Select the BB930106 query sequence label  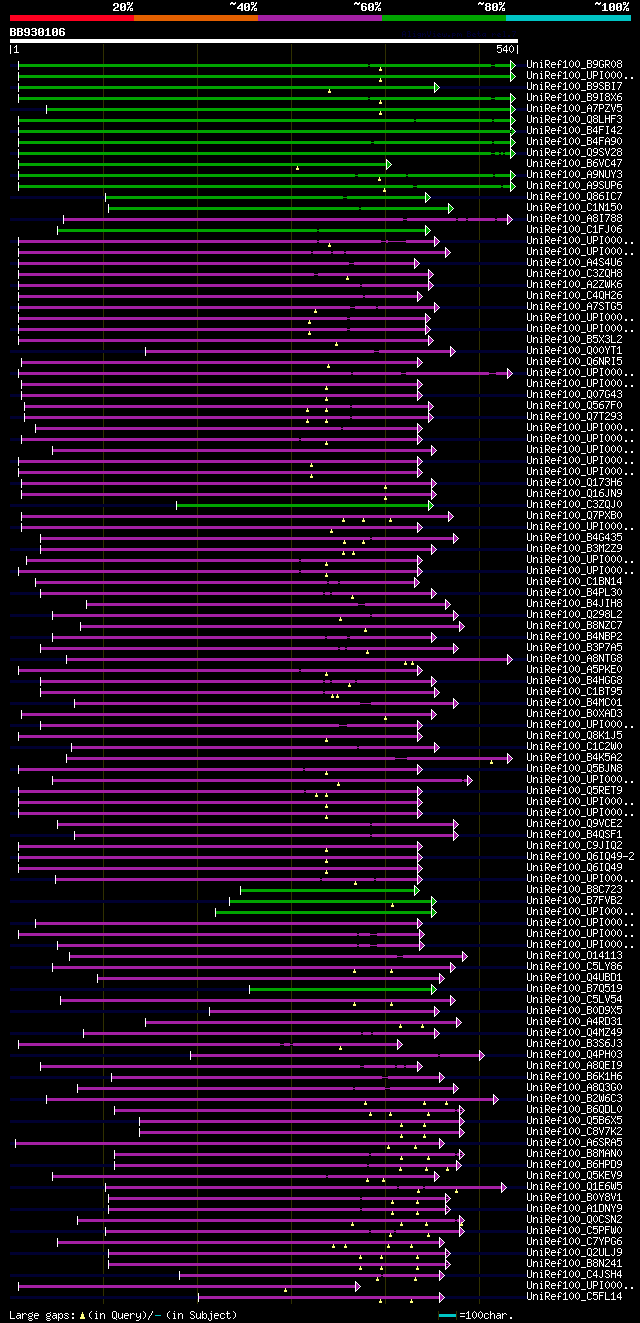(37, 32)
